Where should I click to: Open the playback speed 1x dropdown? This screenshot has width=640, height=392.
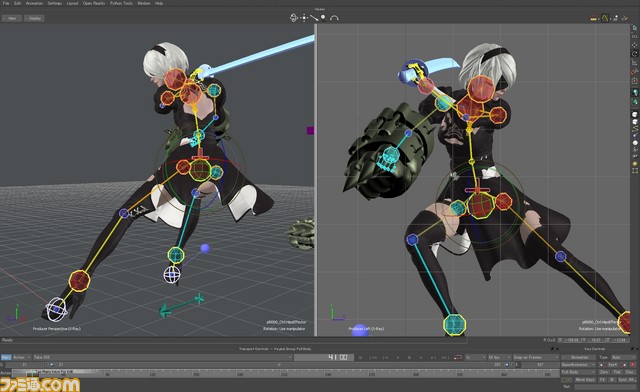click(476, 357)
